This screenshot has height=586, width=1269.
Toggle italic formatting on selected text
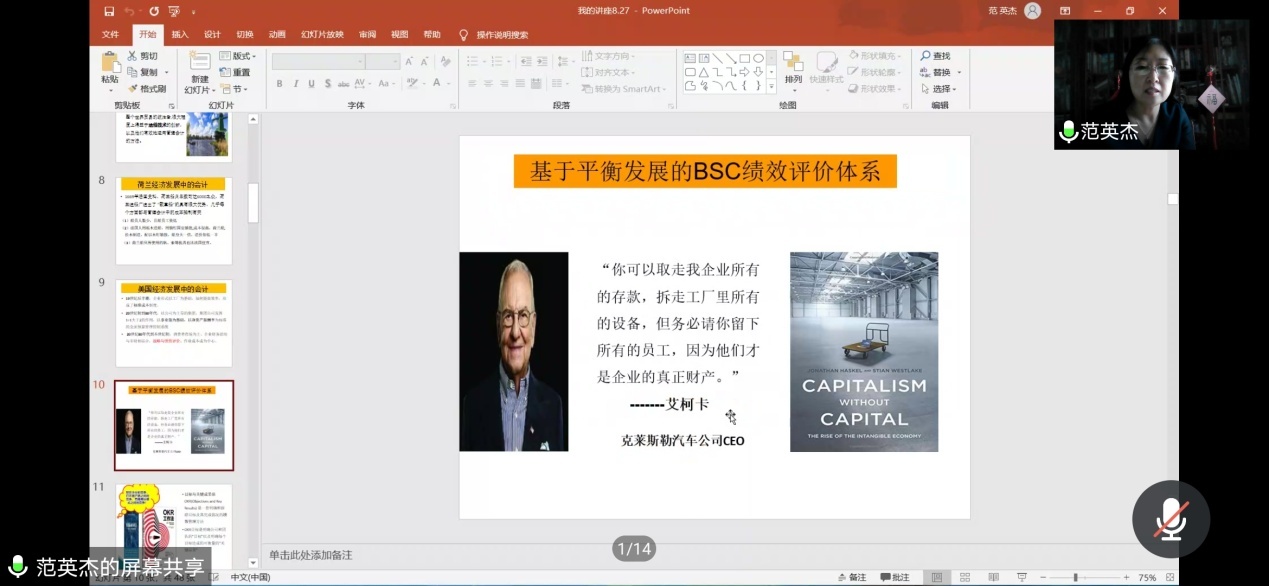pos(296,83)
